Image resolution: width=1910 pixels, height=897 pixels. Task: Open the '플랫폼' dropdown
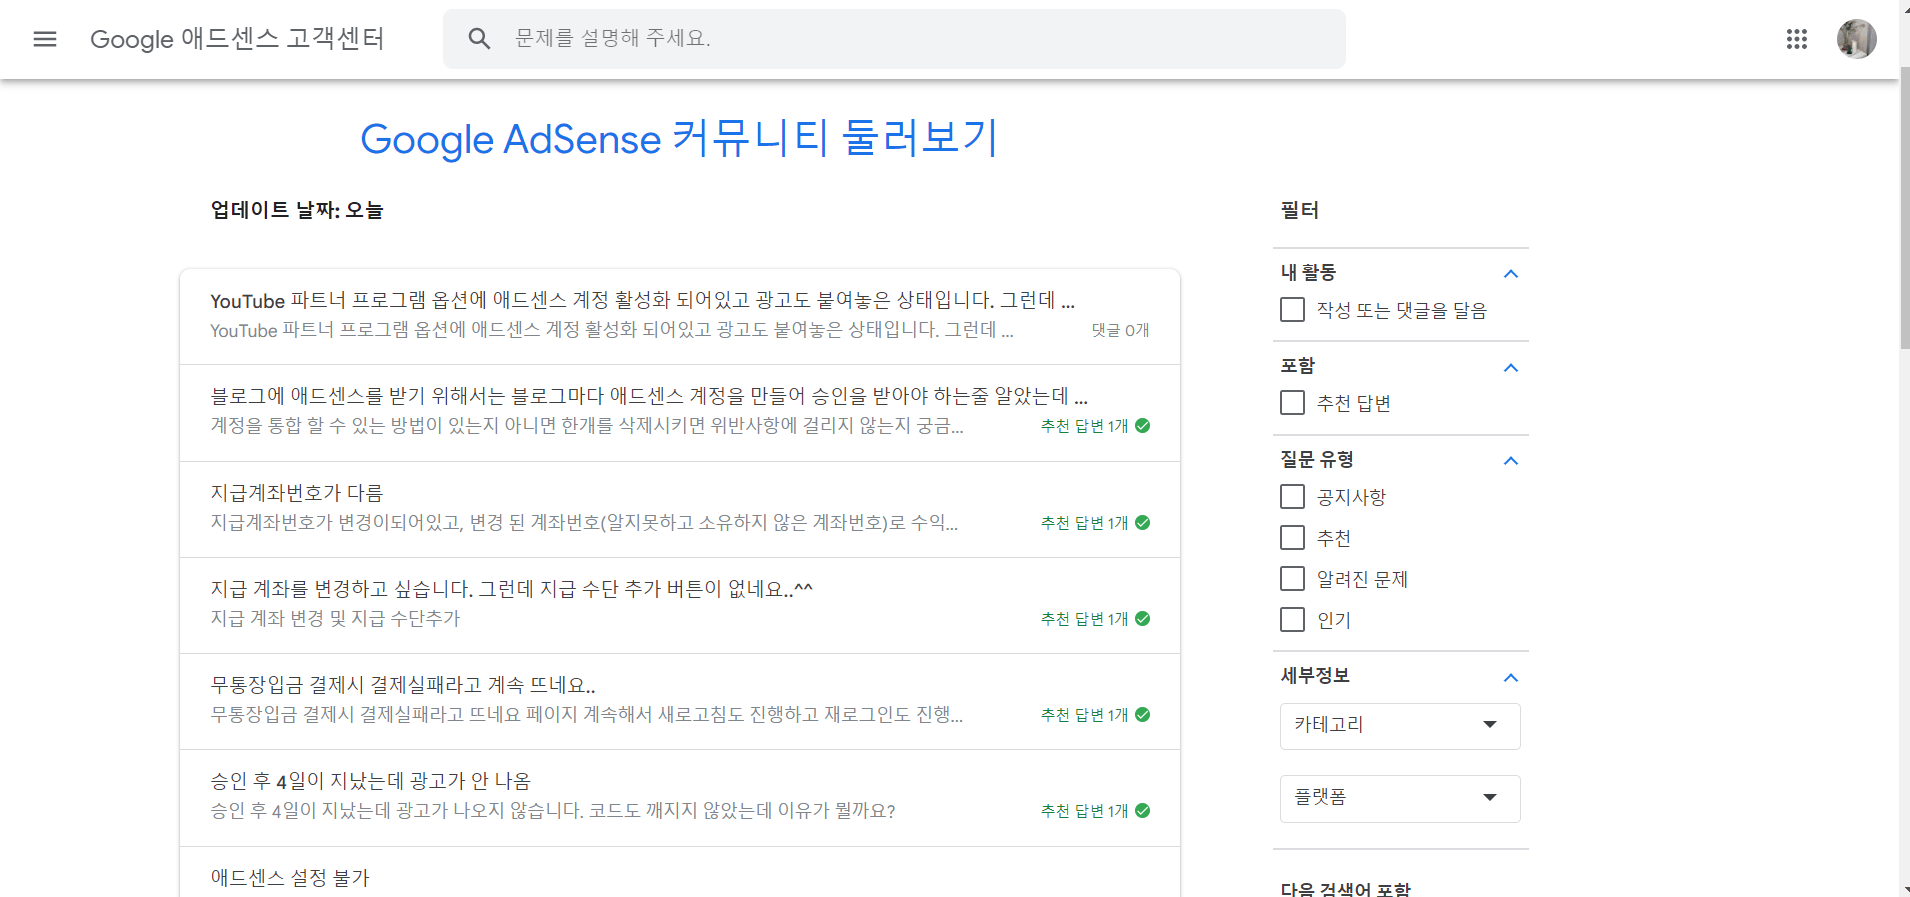coord(1400,798)
